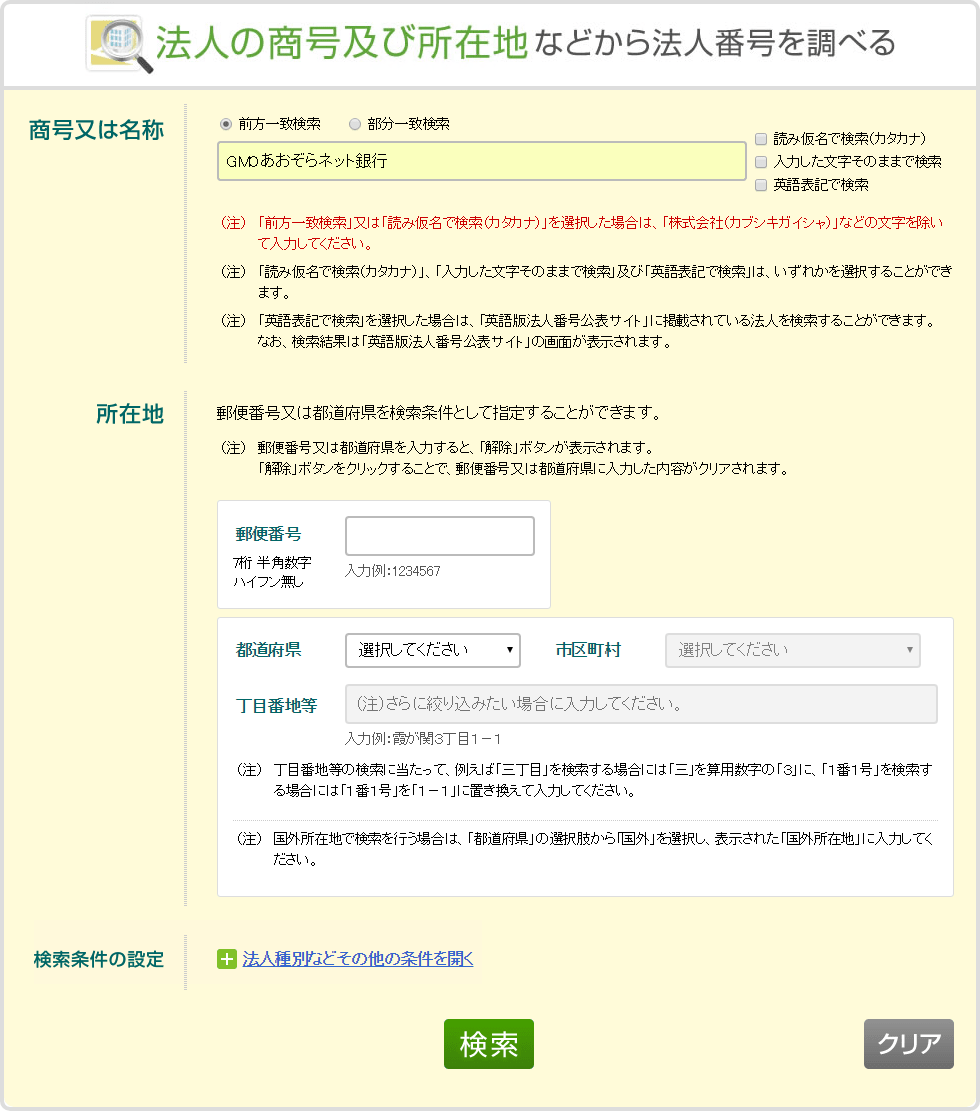Click the 商号又は名称 section heading
The image size is (980, 1111).
pyautogui.click(x=96, y=131)
